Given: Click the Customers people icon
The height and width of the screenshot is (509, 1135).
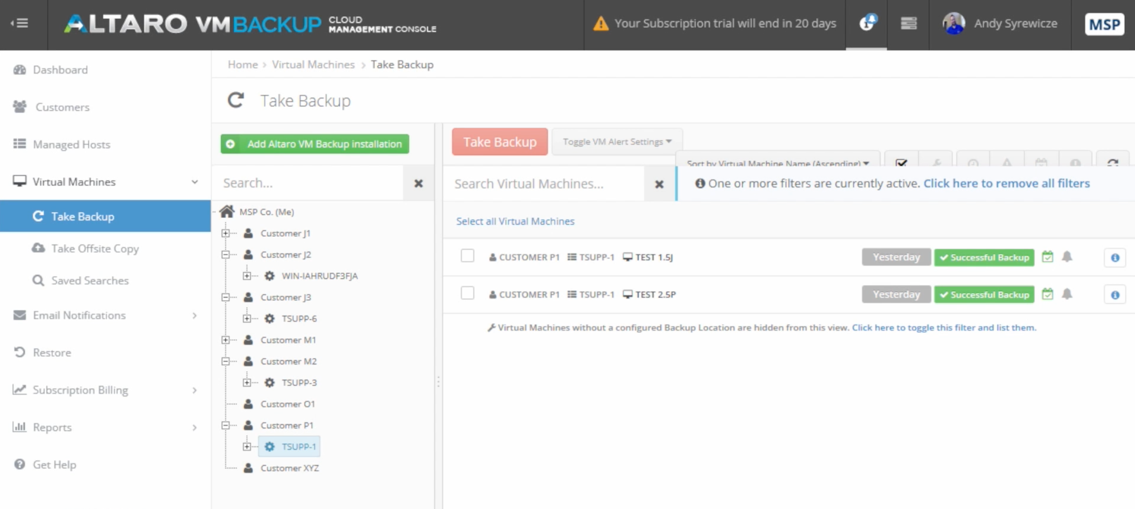Looking at the screenshot, I should point(20,107).
